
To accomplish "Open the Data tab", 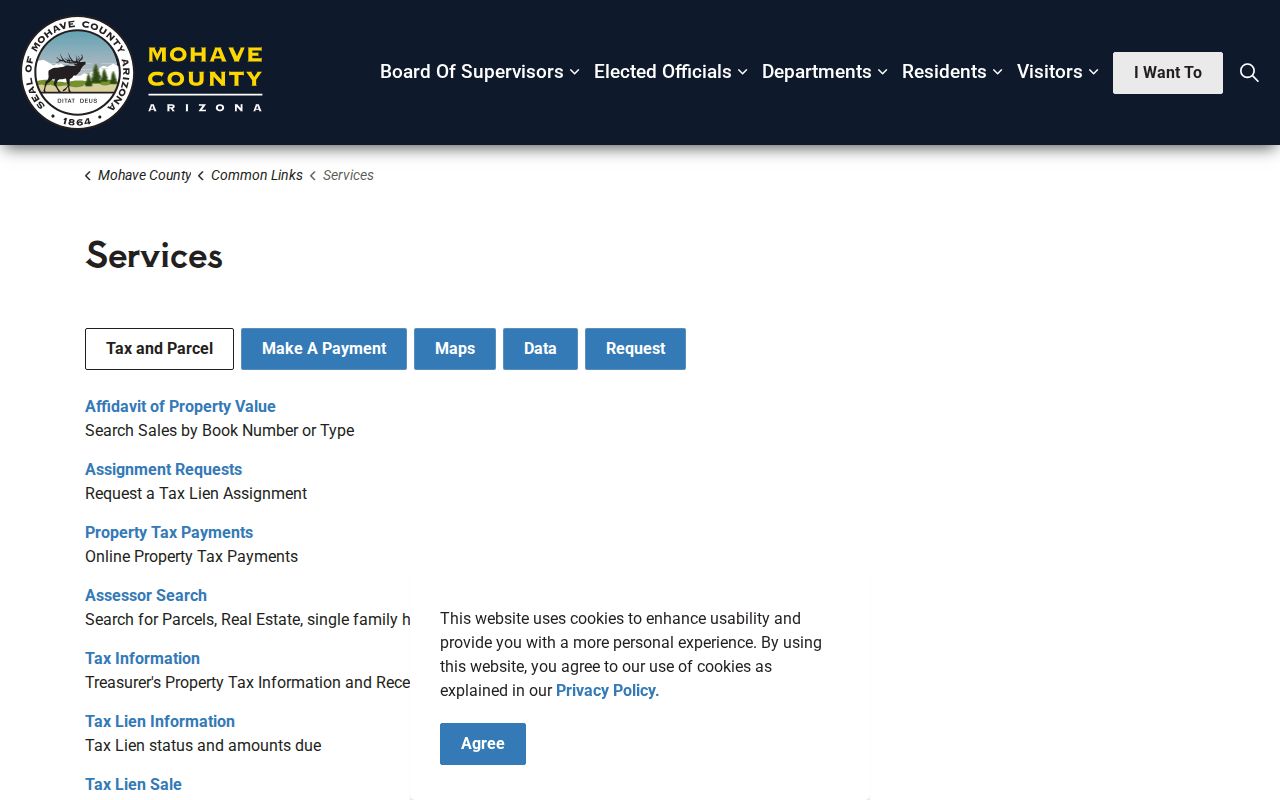I will [540, 349].
